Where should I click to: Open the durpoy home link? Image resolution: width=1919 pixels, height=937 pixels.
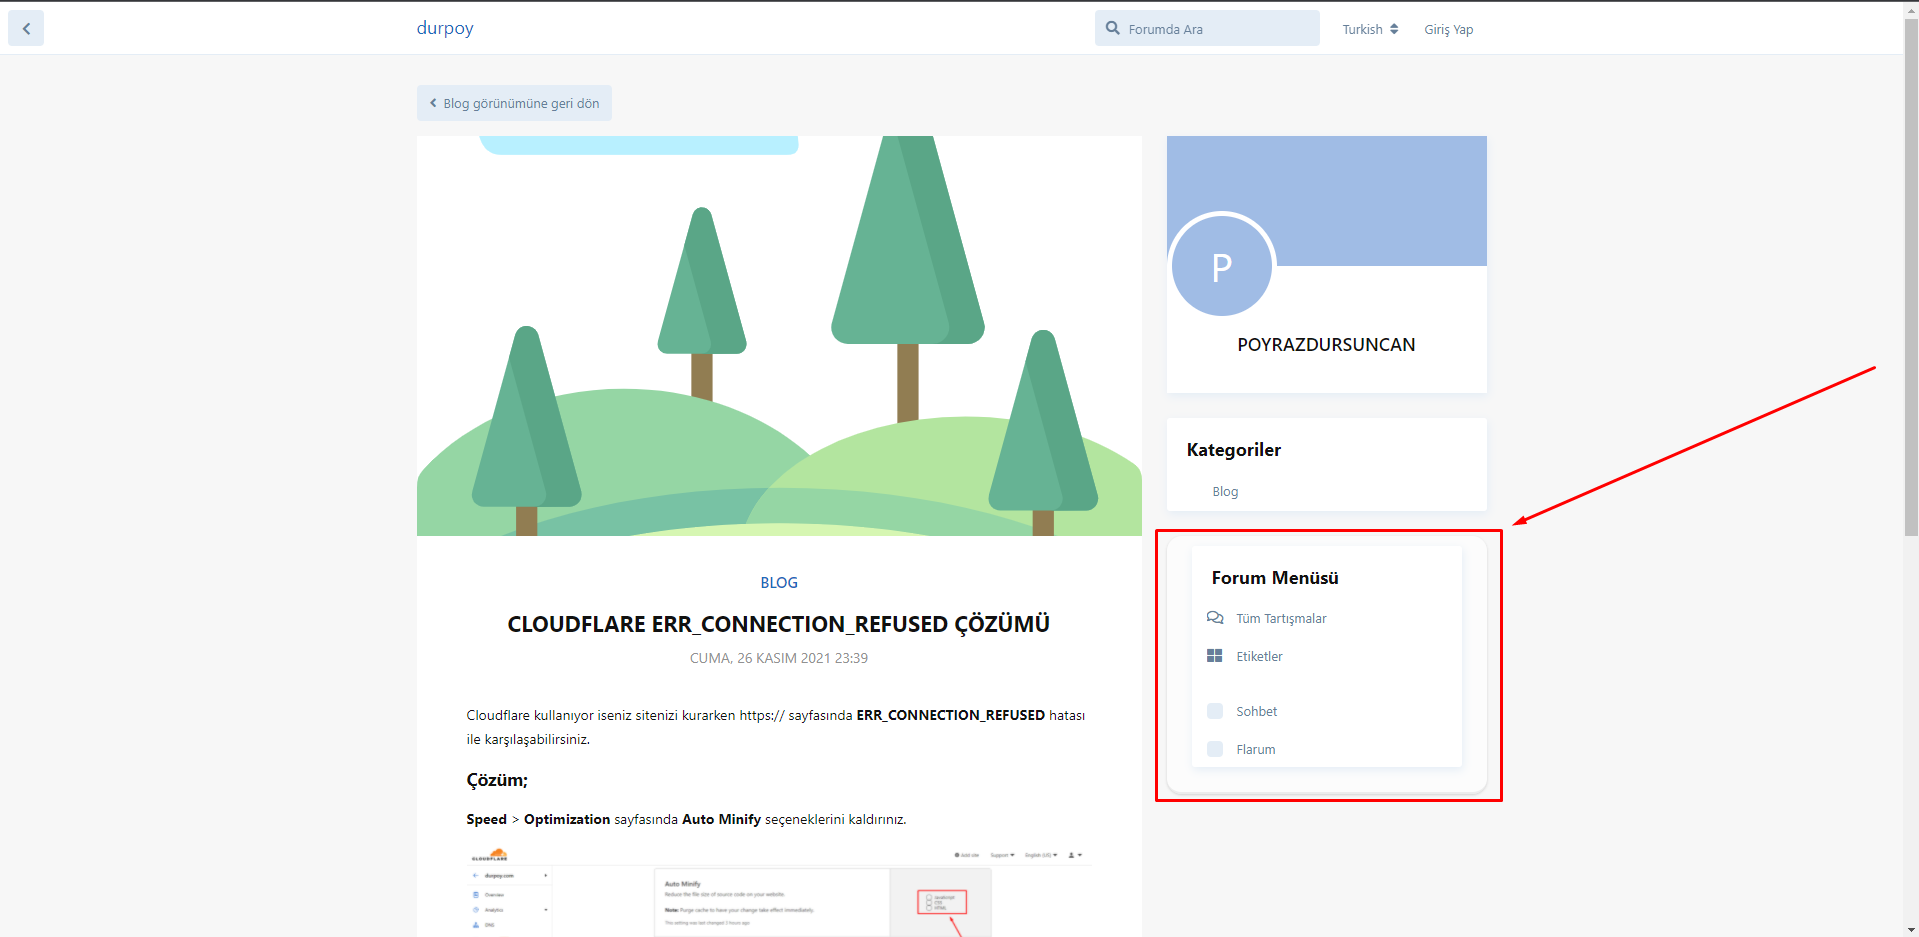click(445, 28)
